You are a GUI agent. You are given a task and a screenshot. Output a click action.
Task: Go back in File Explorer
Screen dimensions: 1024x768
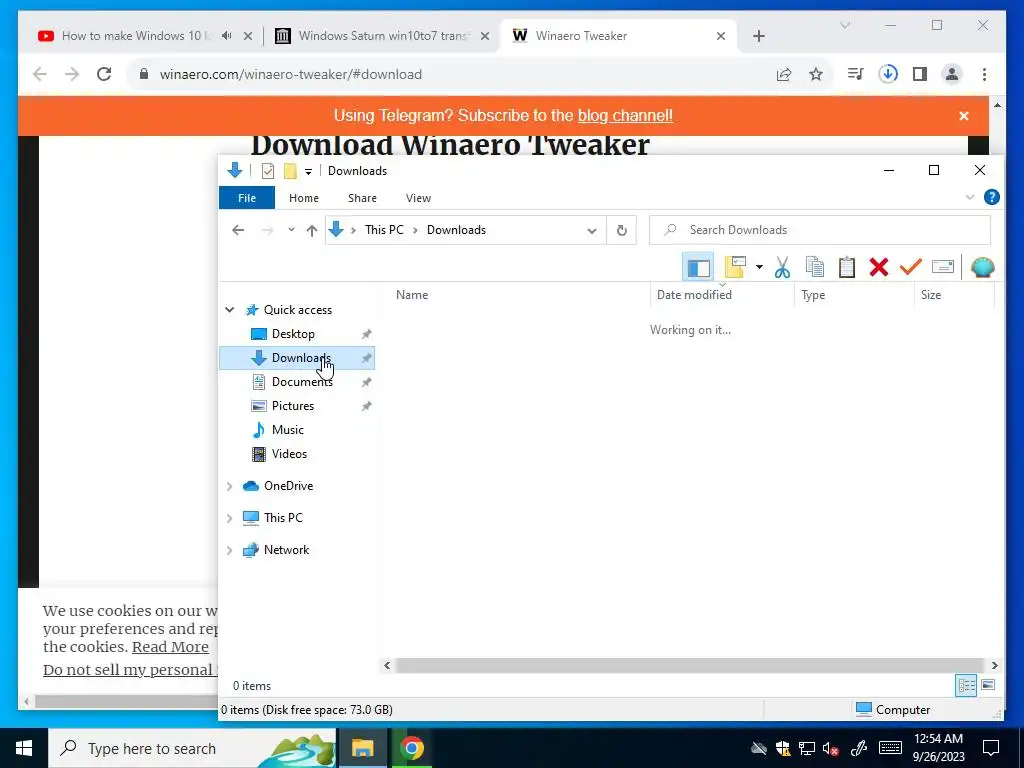coord(238,230)
